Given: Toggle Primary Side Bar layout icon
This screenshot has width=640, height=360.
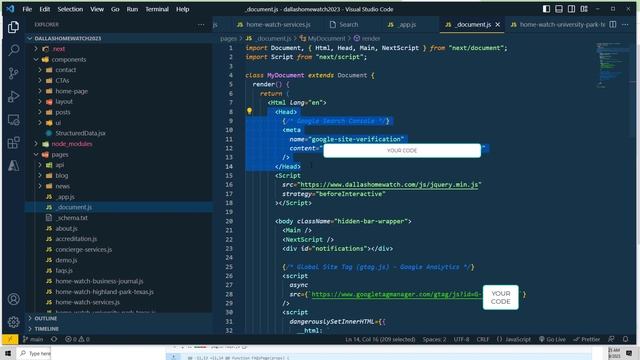Looking at the screenshot, I should [x=546, y=9].
